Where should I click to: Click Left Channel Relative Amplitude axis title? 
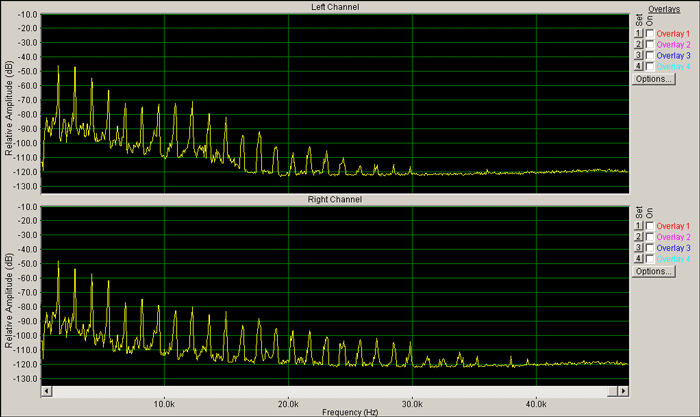click(9, 108)
